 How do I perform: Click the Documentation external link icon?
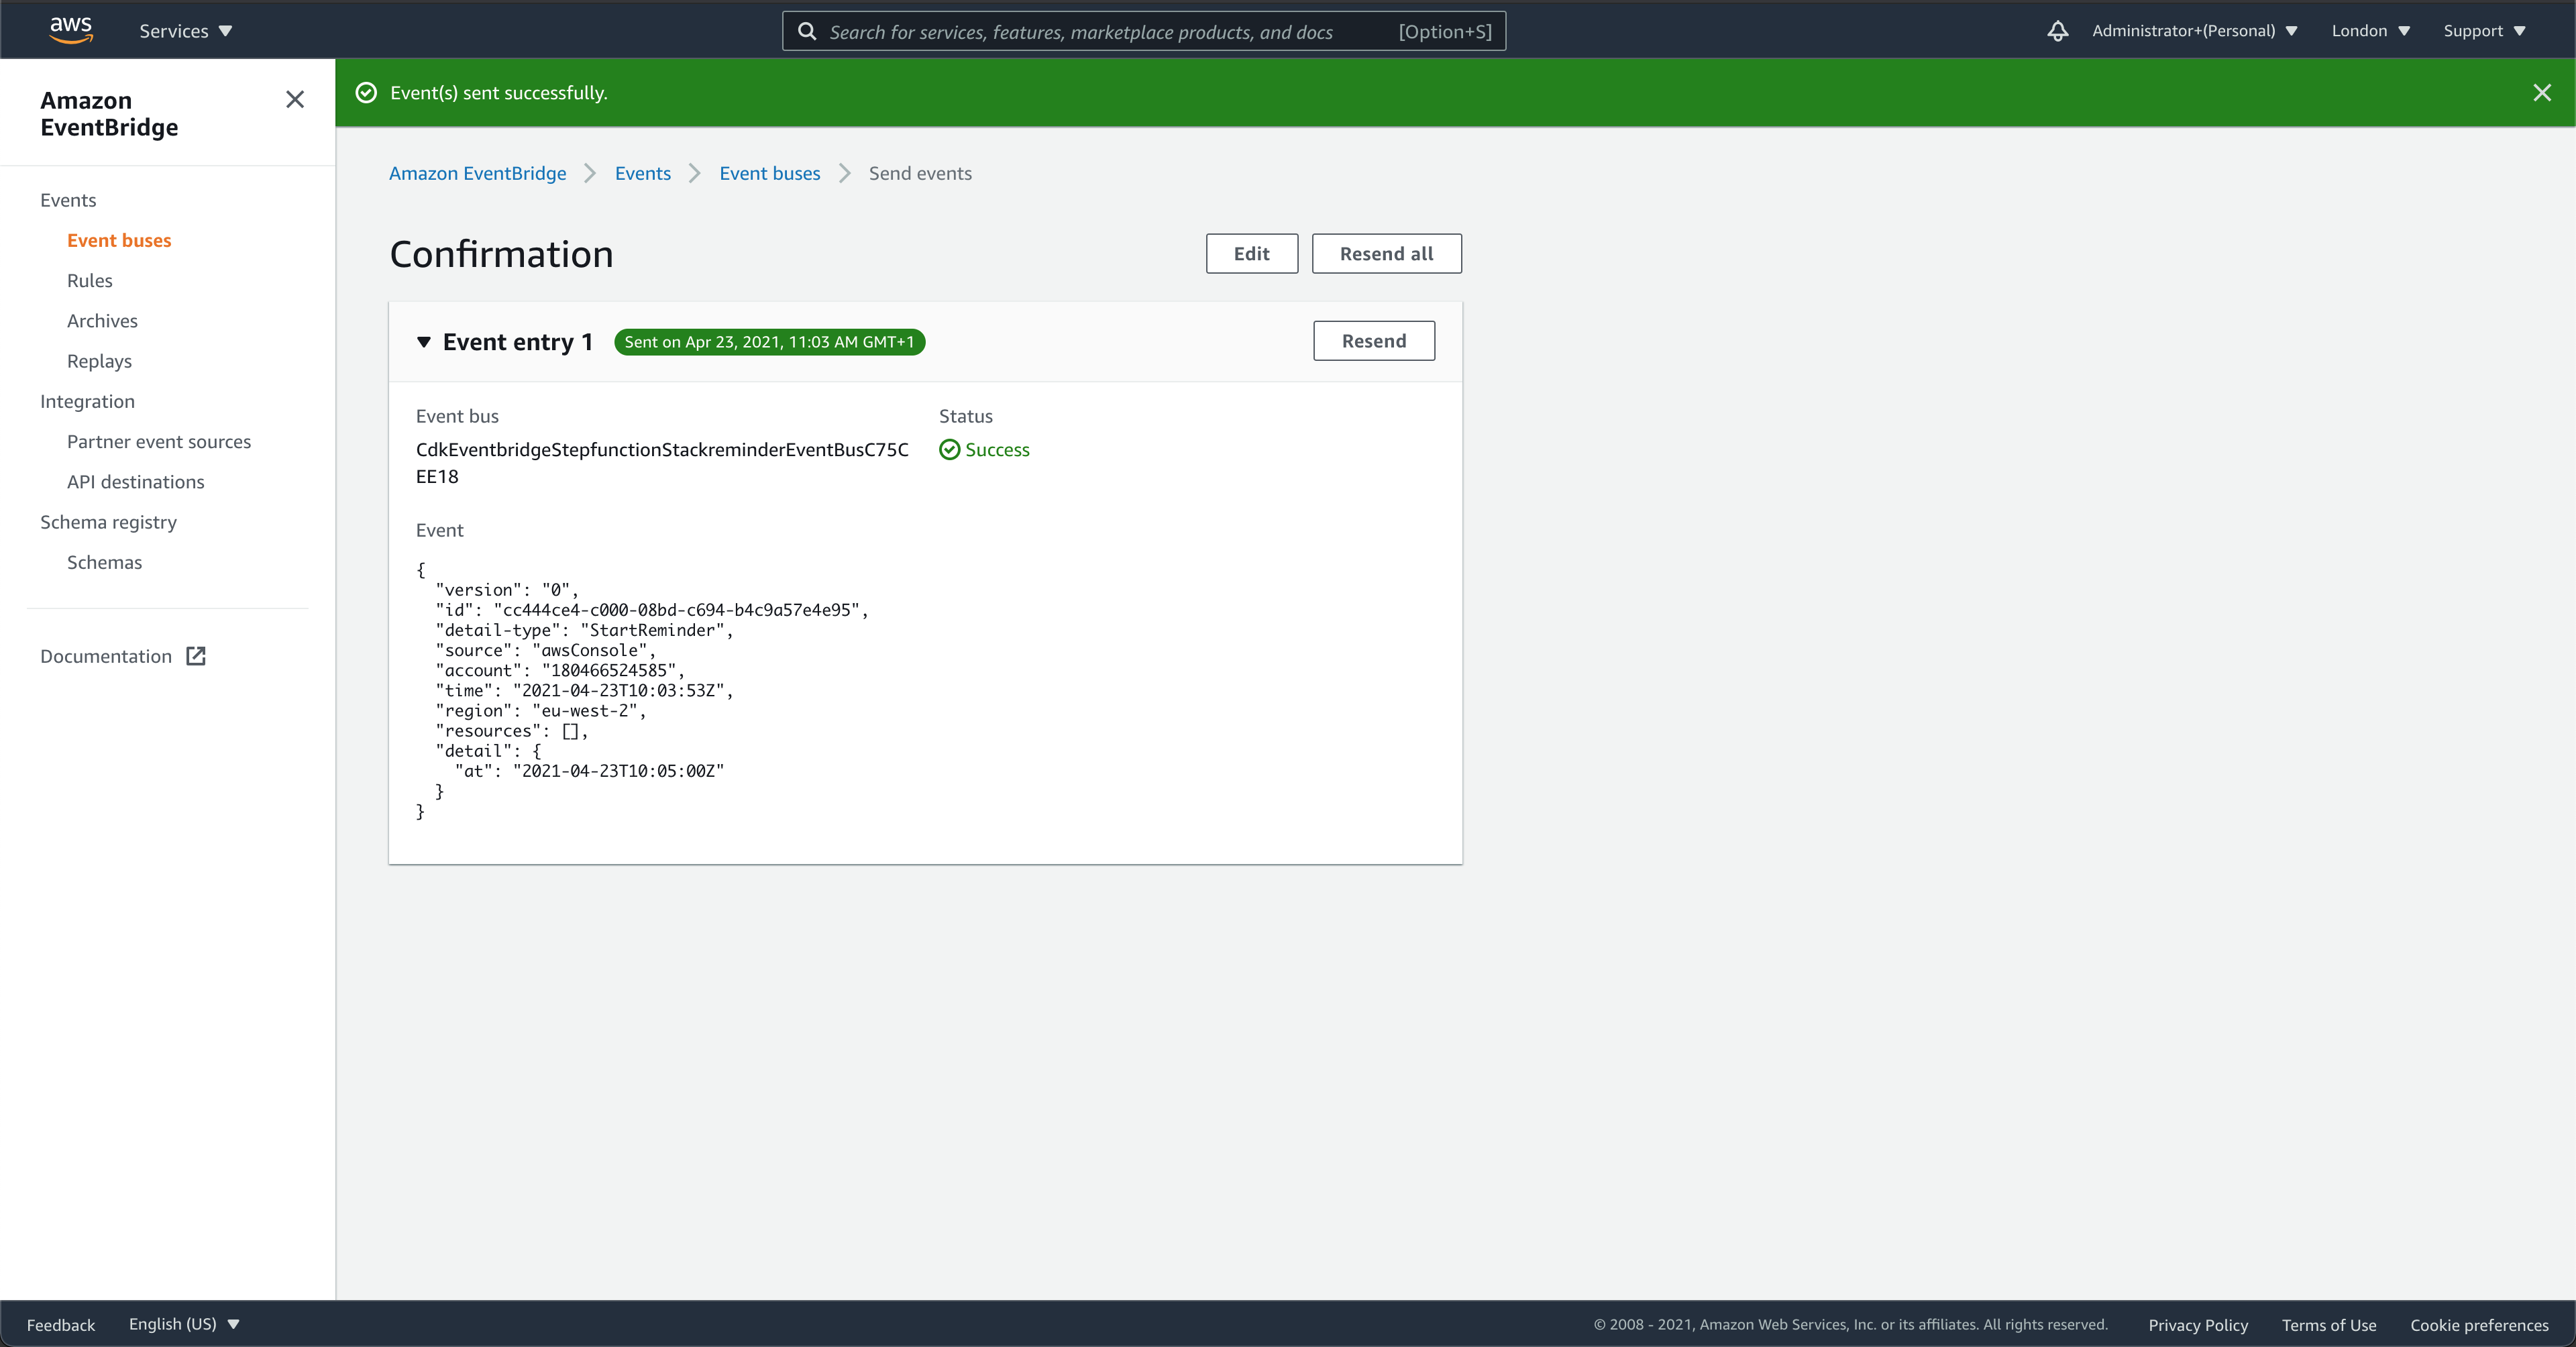click(x=196, y=656)
